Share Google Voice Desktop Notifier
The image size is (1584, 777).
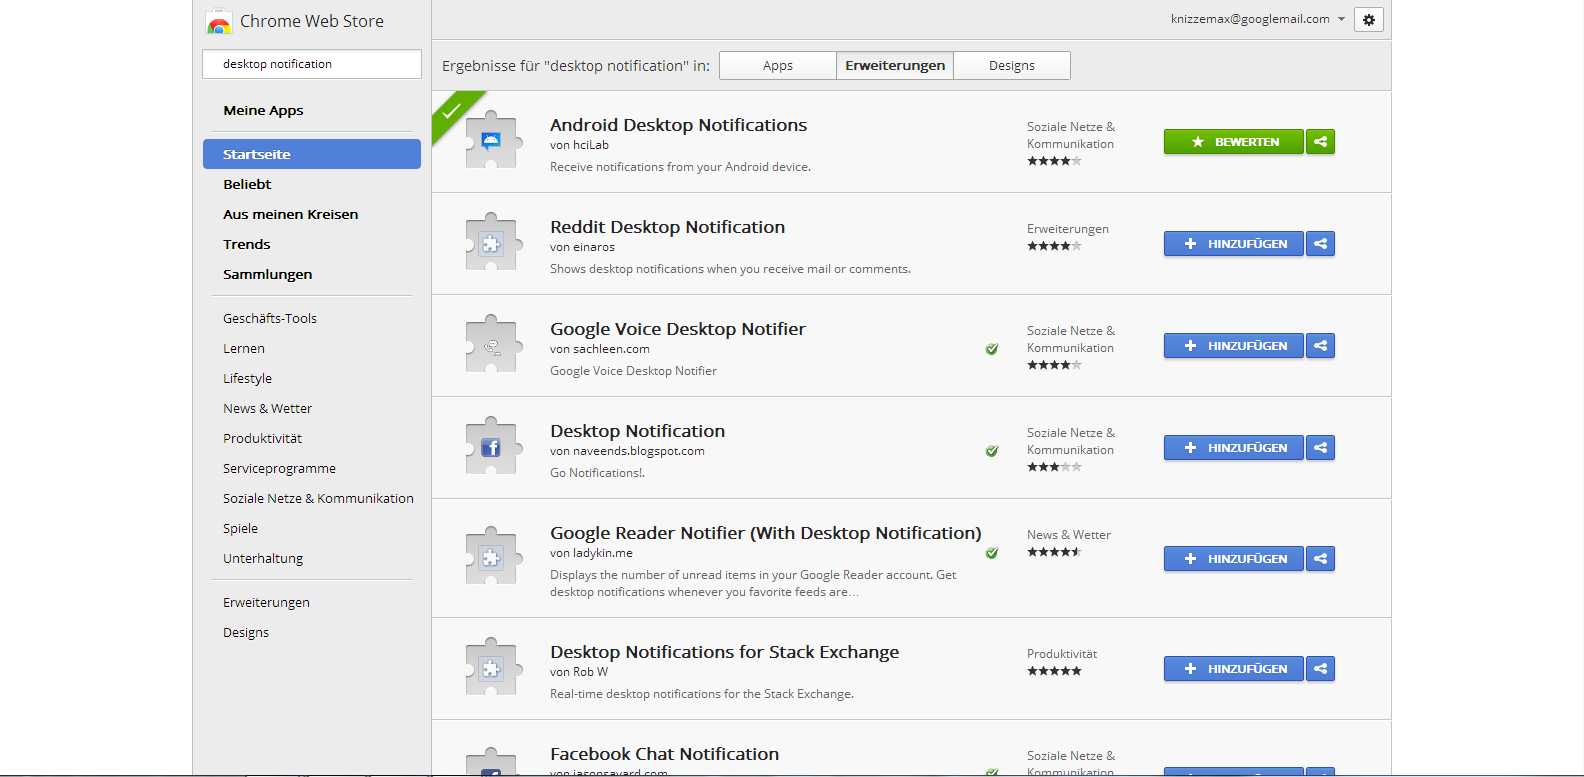point(1320,346)
